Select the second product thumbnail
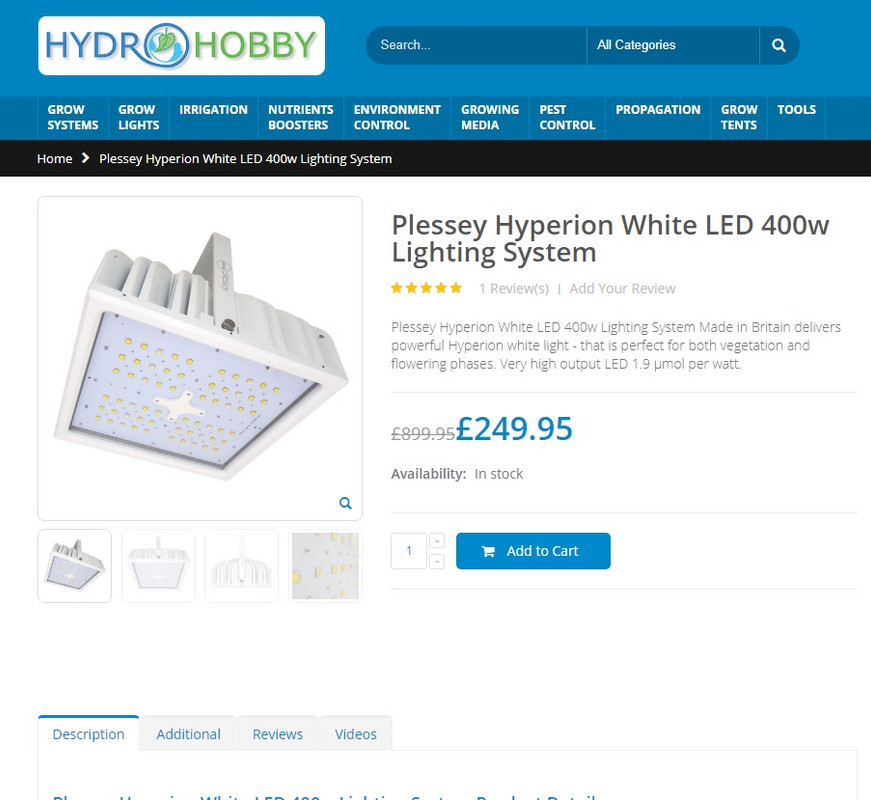Image resolution: width=871 pixels, height=800 pixels. point(158,566)
